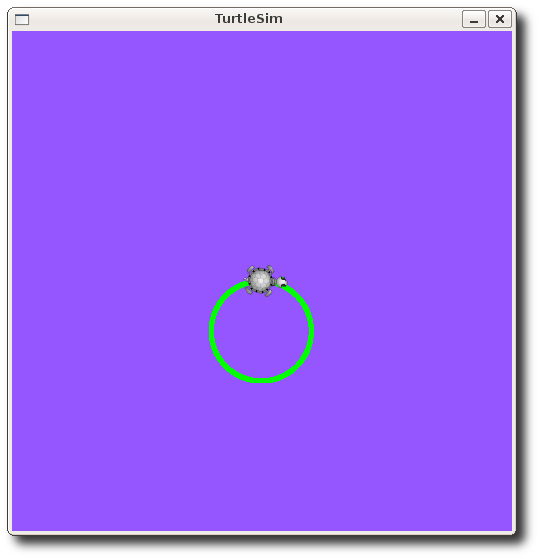Click the TurtleSim title text
Screen dimensions: 540x559
click(x=249, y=19)
